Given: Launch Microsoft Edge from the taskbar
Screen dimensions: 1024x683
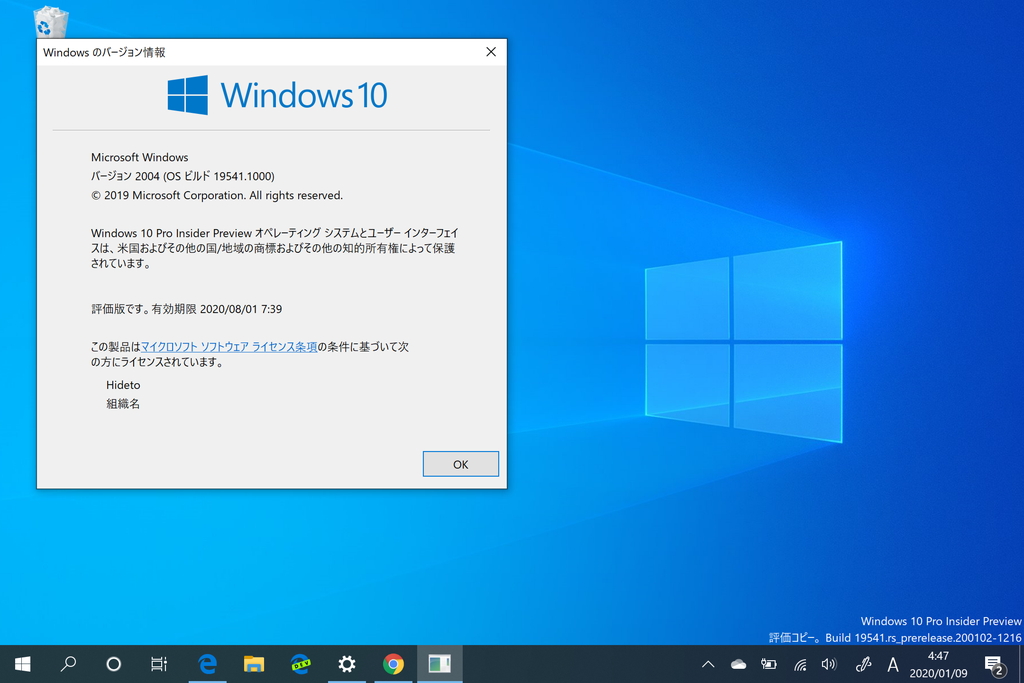Looking at the screenshot, I should [207, 664].
